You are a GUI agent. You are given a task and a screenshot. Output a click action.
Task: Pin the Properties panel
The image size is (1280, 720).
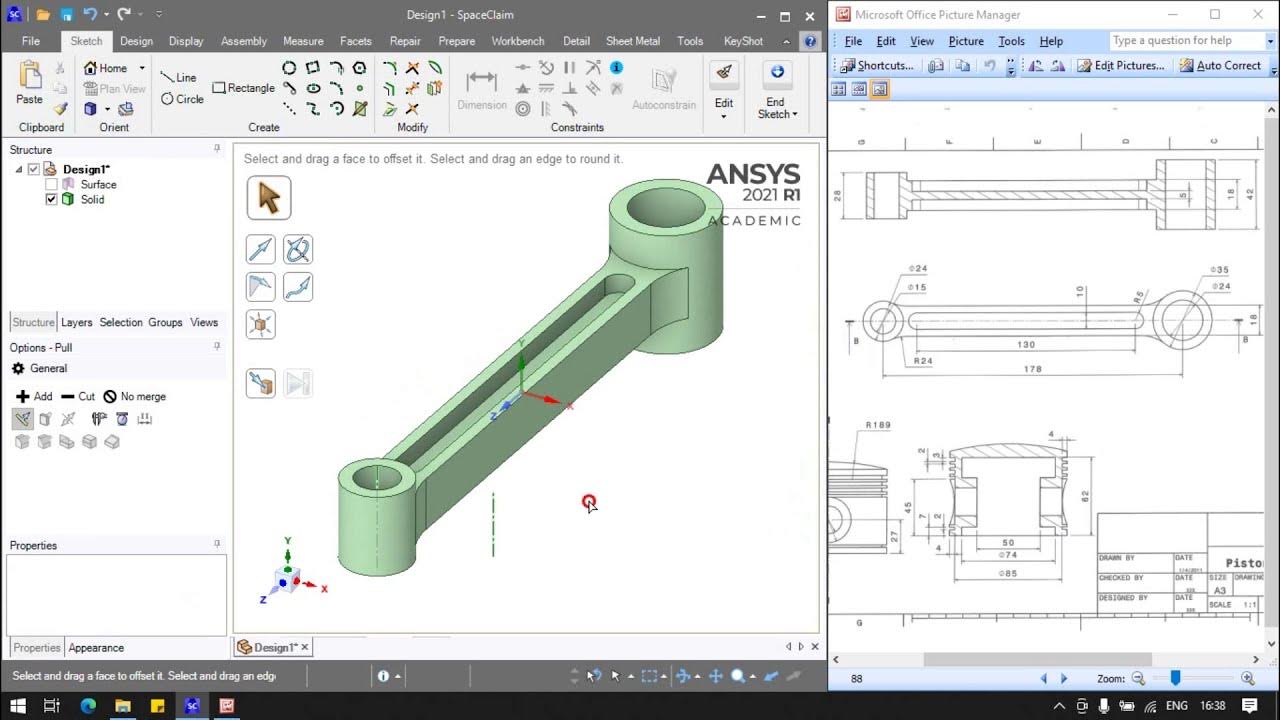click(217, 545)
